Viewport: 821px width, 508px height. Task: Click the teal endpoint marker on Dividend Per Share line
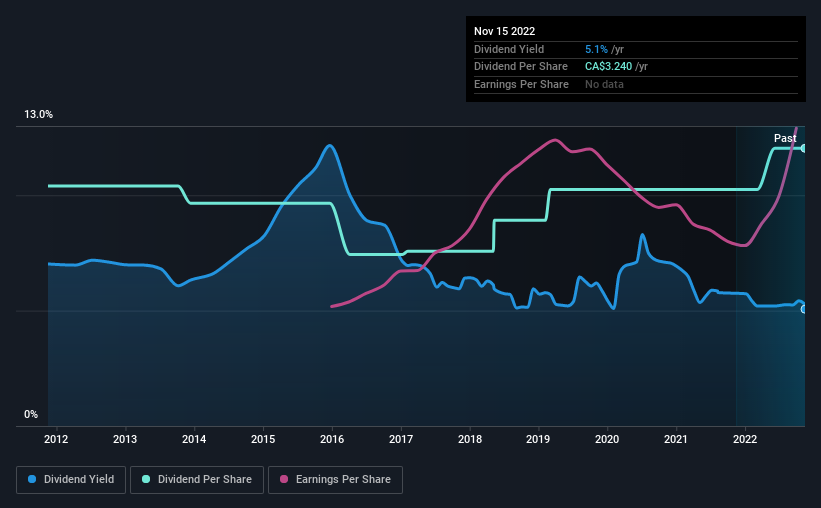[803, 149]
